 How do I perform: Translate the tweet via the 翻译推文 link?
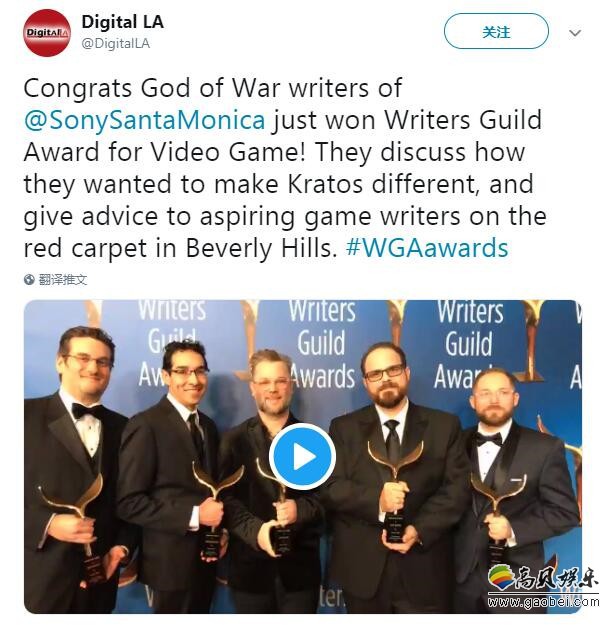click(63, 280)
